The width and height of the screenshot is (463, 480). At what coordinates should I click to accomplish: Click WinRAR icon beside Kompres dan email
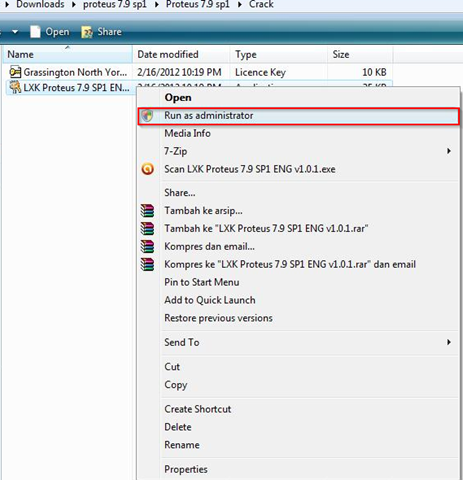[147, 247]
